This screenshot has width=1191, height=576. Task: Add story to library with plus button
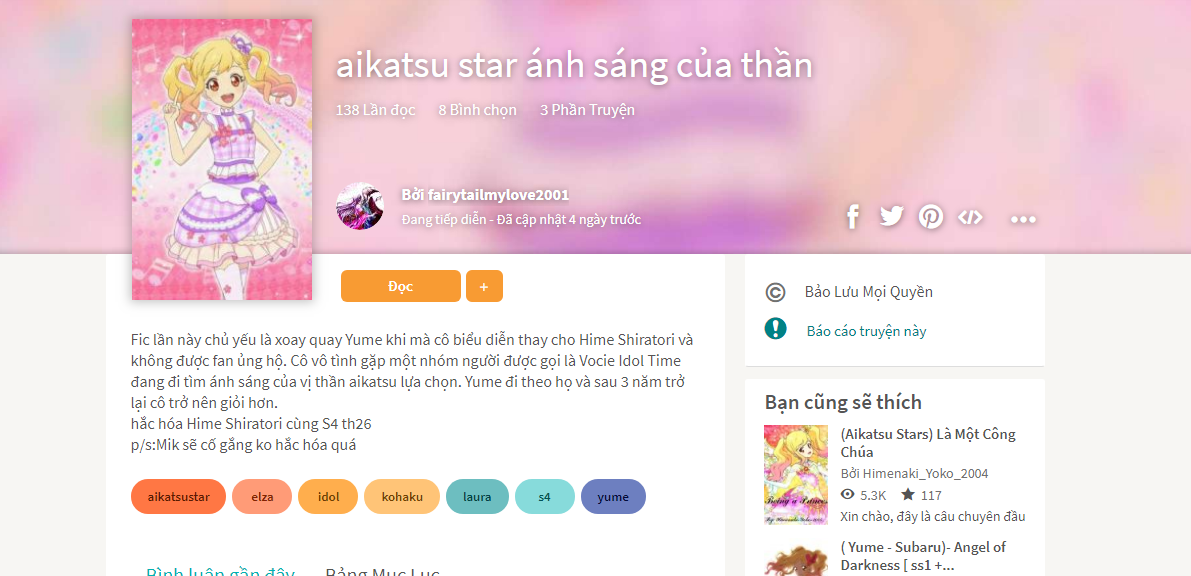tap(484, 286)
